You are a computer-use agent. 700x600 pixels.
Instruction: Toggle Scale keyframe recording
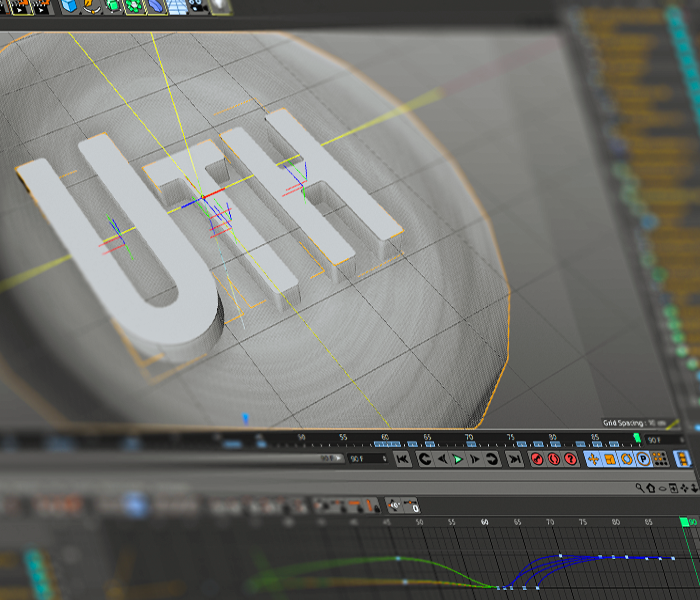pyautogui.click(x=610, y=459)
